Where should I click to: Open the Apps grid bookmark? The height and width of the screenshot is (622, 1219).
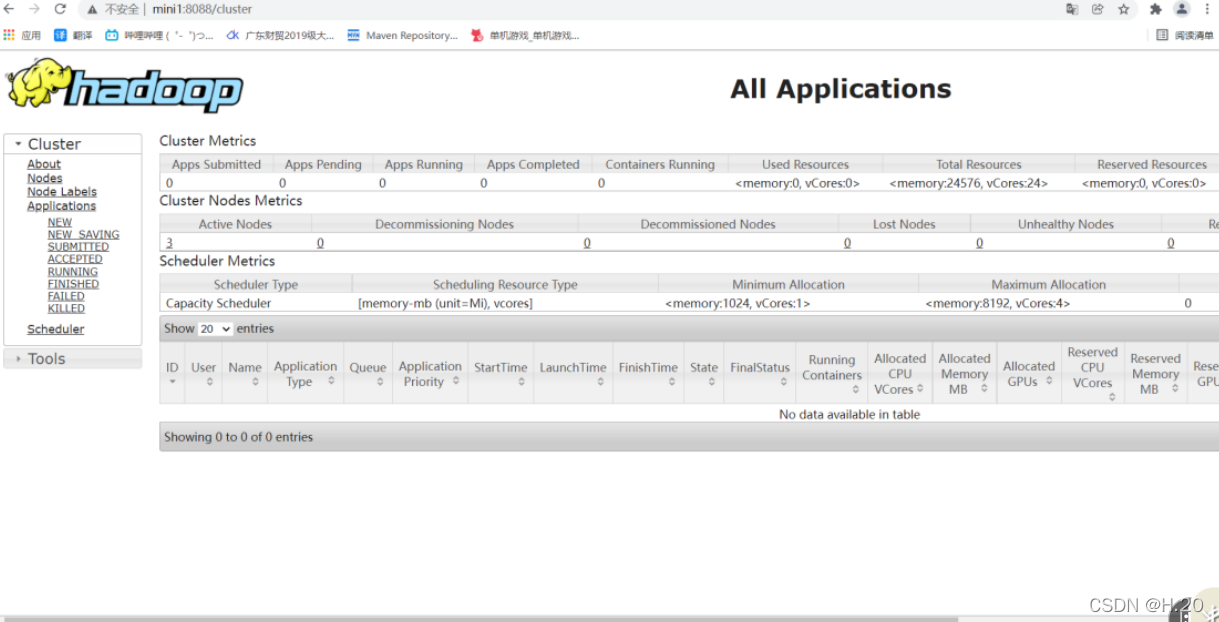pyautogui.click(x=22, y=35)
